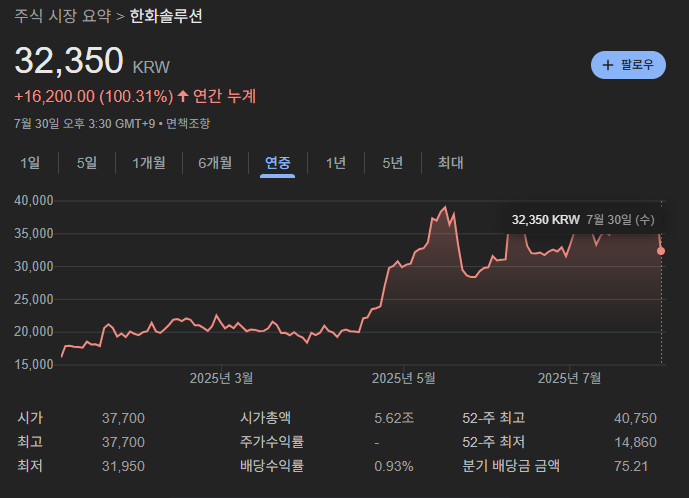Click the 15,000 y-axis label
Screen dimensions: 689x498
[x=34, y=364]
